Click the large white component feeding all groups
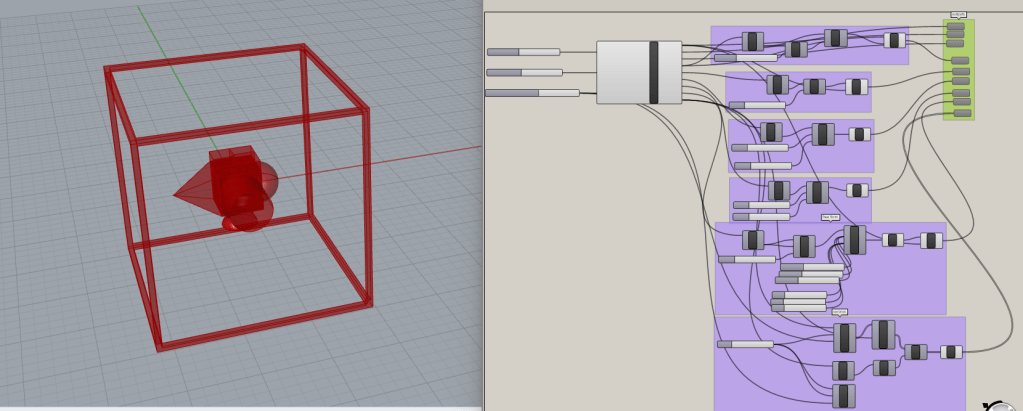1023x411 pixels. [638, 72]
